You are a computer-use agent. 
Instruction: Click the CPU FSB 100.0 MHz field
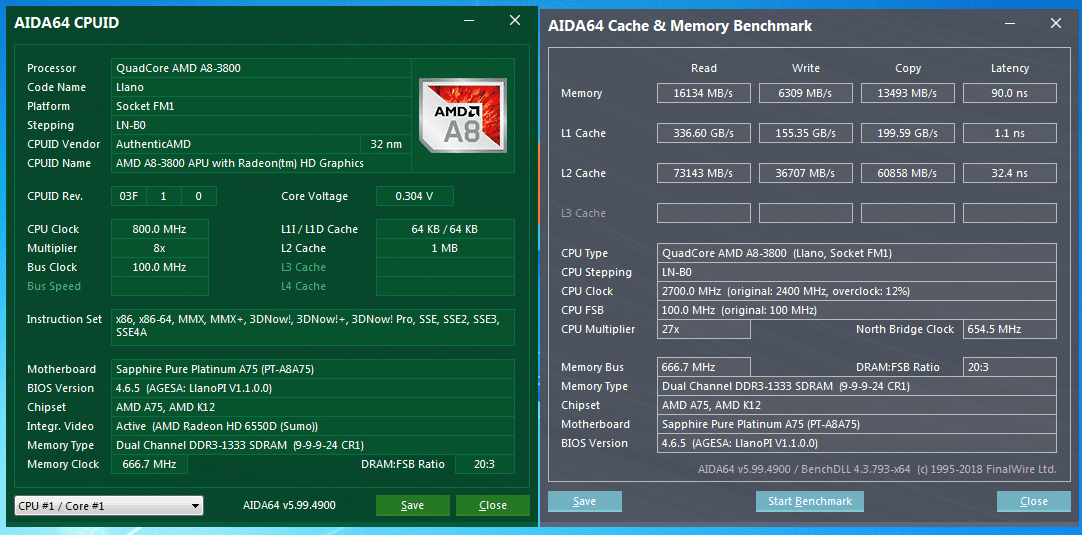point(856,310)
